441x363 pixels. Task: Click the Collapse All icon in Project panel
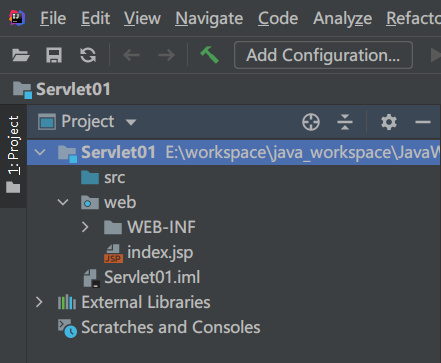(345, 122)
